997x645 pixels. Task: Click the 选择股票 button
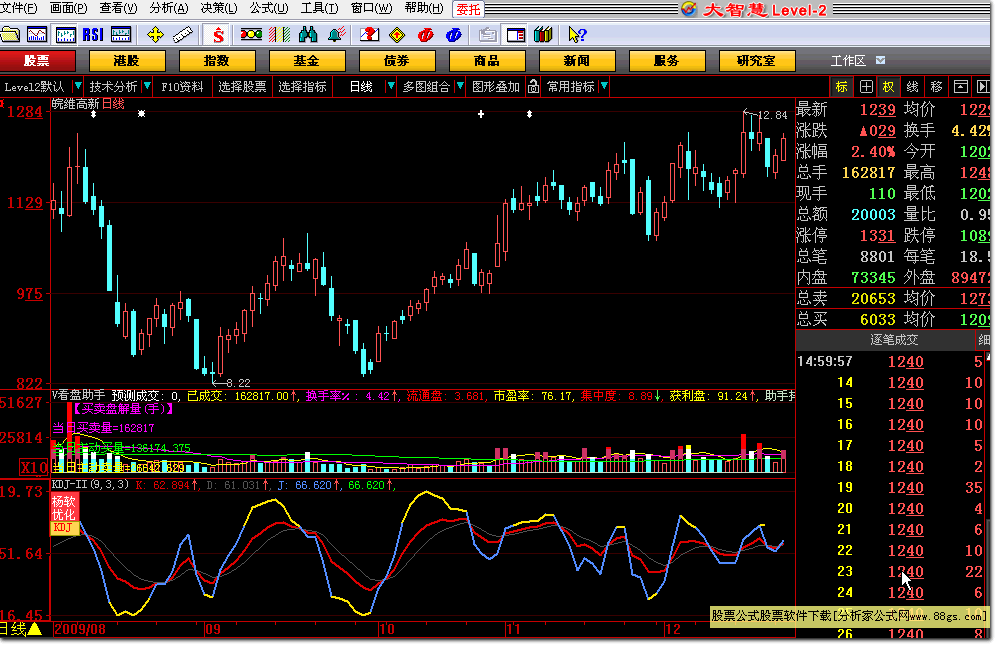242,87
